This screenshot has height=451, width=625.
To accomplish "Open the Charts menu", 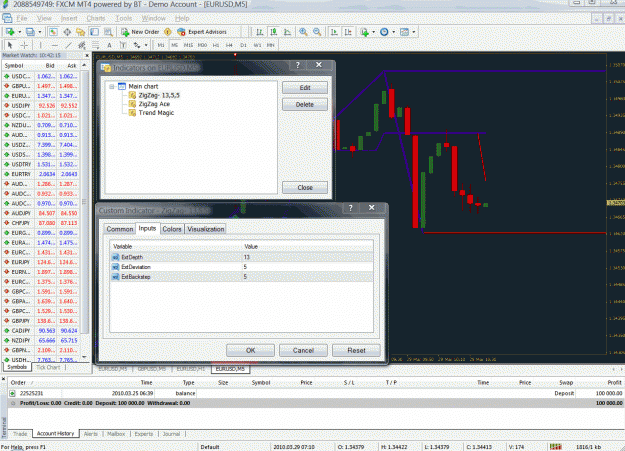I will 96,18.
